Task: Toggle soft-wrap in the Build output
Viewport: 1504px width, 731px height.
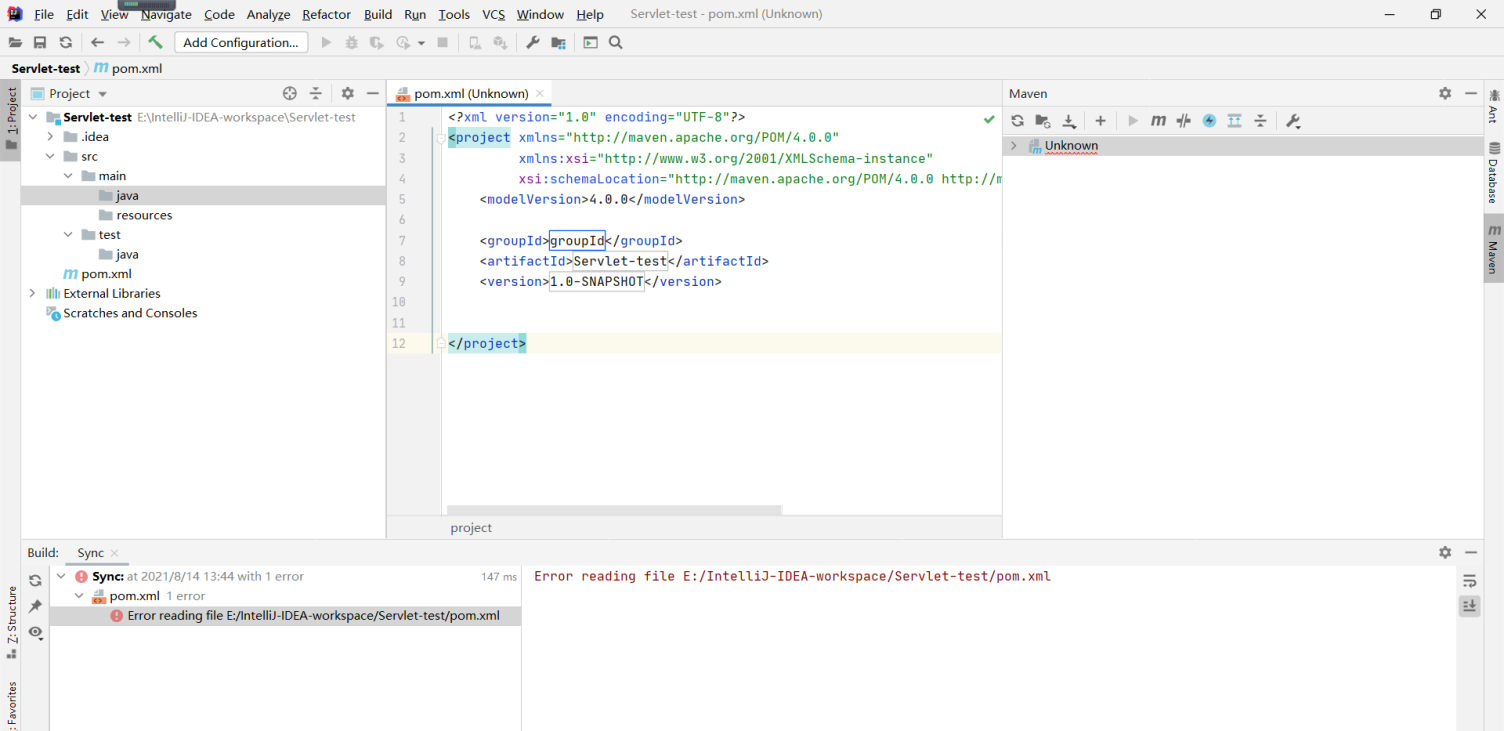Action: (1469, 580)
